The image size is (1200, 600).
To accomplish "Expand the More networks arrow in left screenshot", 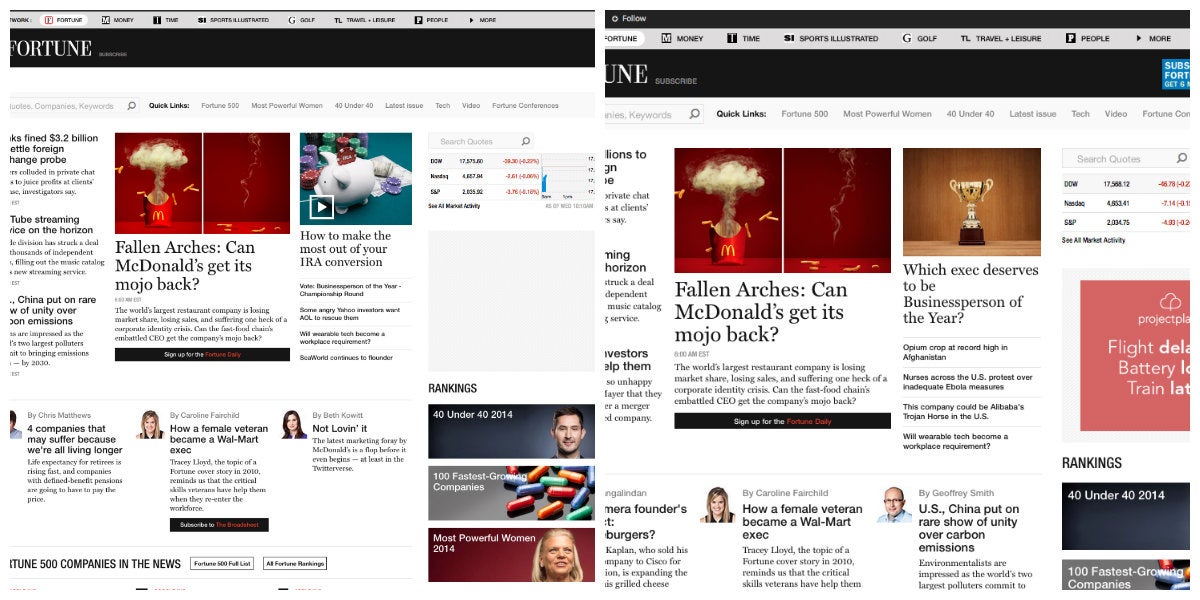I will 471,20.
